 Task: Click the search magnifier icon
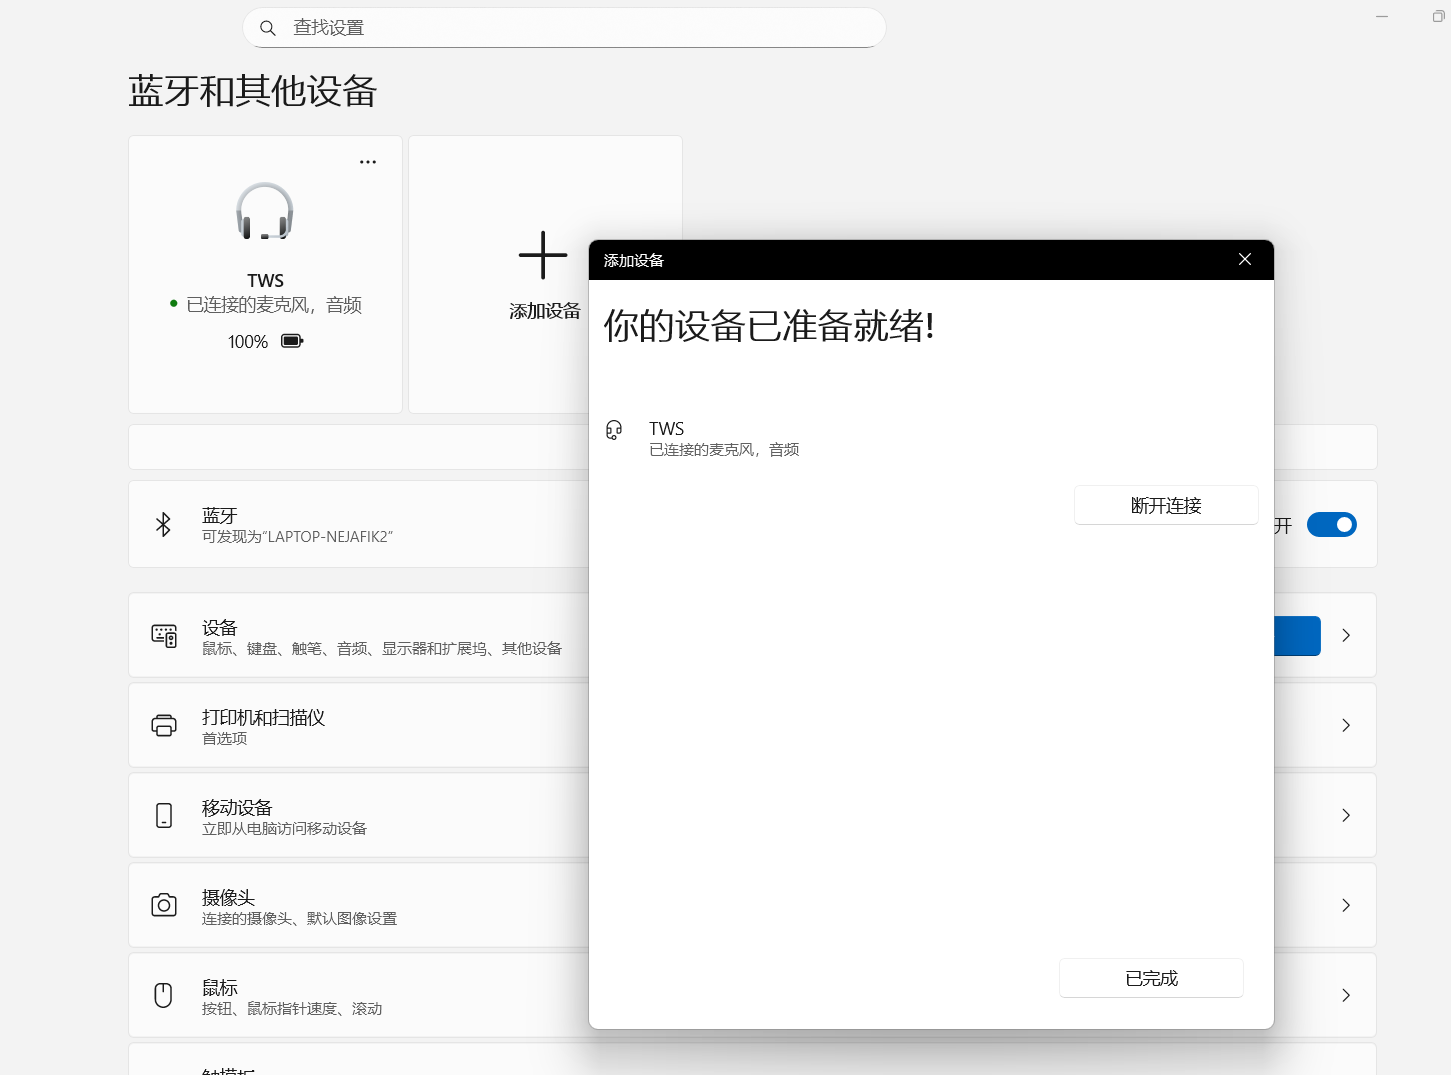pyautogui.click(x=268, y=28)
